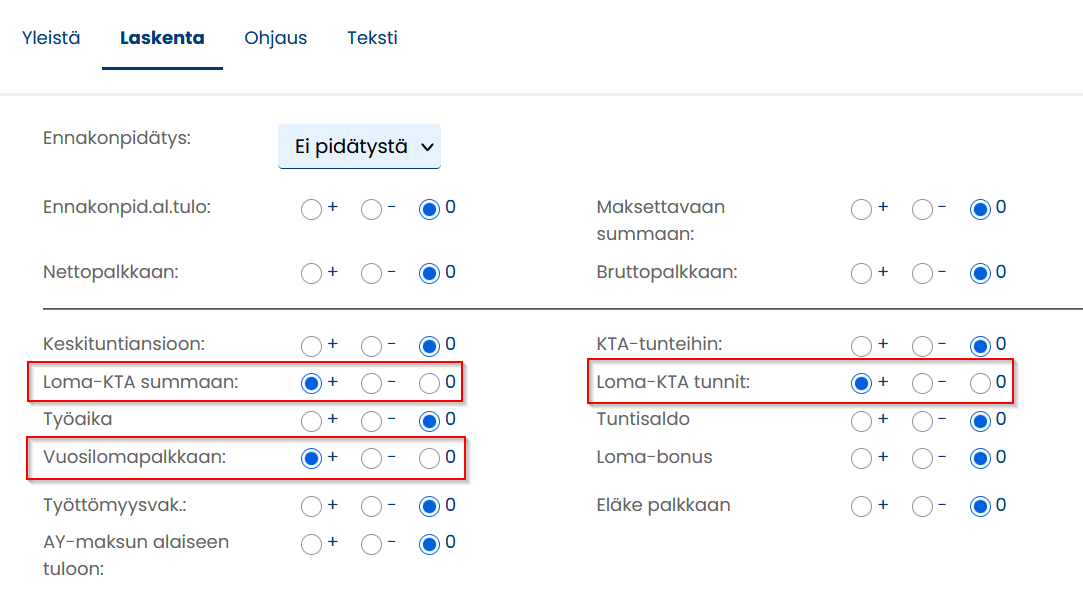Switch to the Ohjaus tab
Screen dimensions: 1083x593
click(x=275, y=37)
